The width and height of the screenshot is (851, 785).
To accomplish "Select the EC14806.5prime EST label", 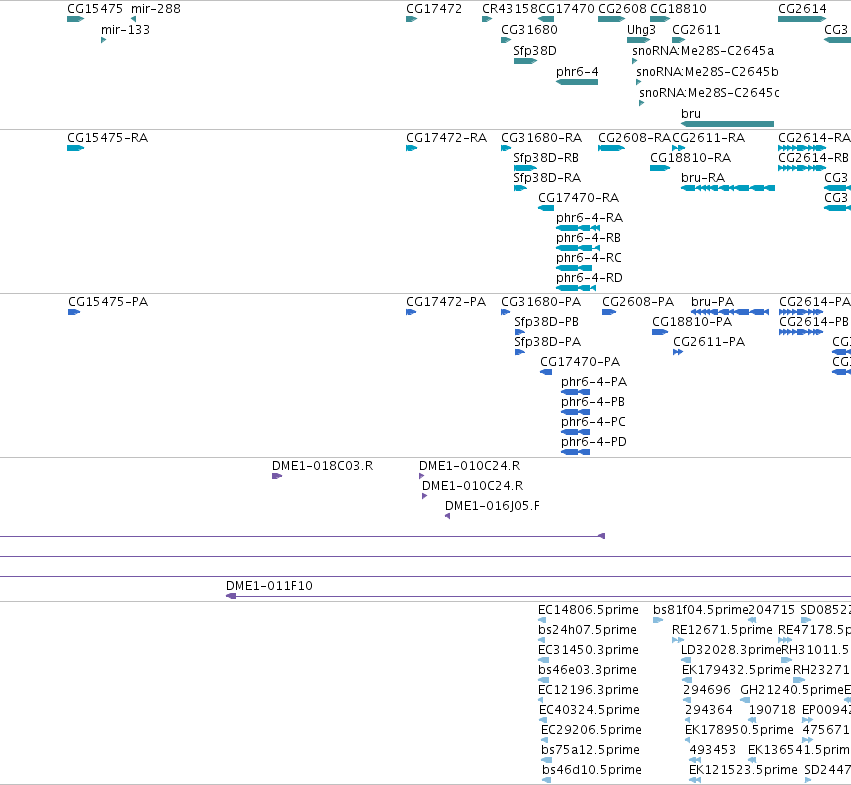I will [588, 610].
